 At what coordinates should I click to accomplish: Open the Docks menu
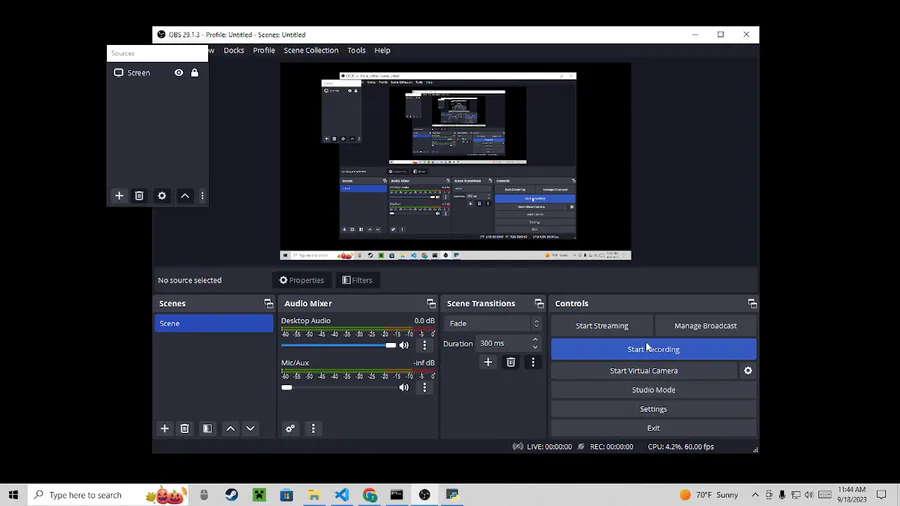(x=234, y=50)
